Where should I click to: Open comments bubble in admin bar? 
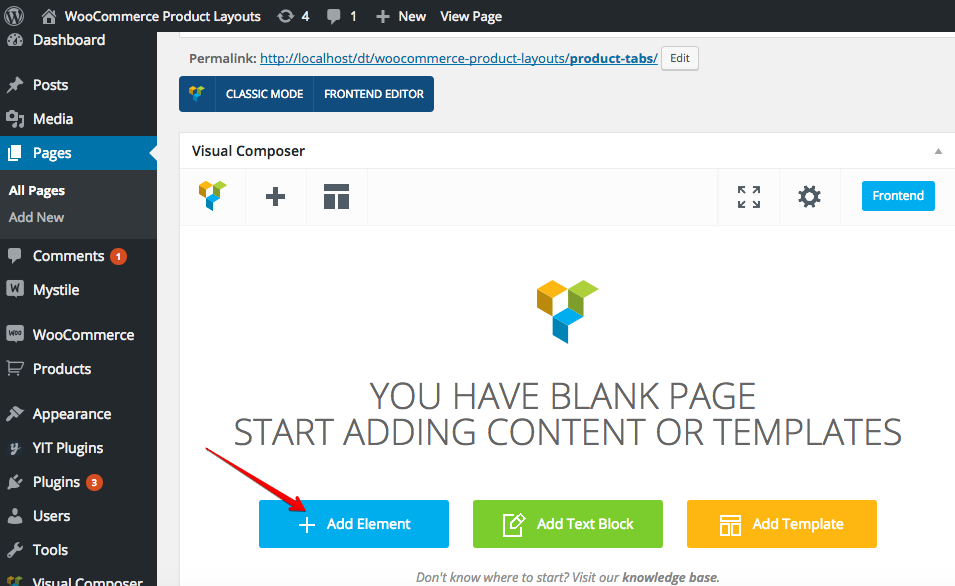341,16
